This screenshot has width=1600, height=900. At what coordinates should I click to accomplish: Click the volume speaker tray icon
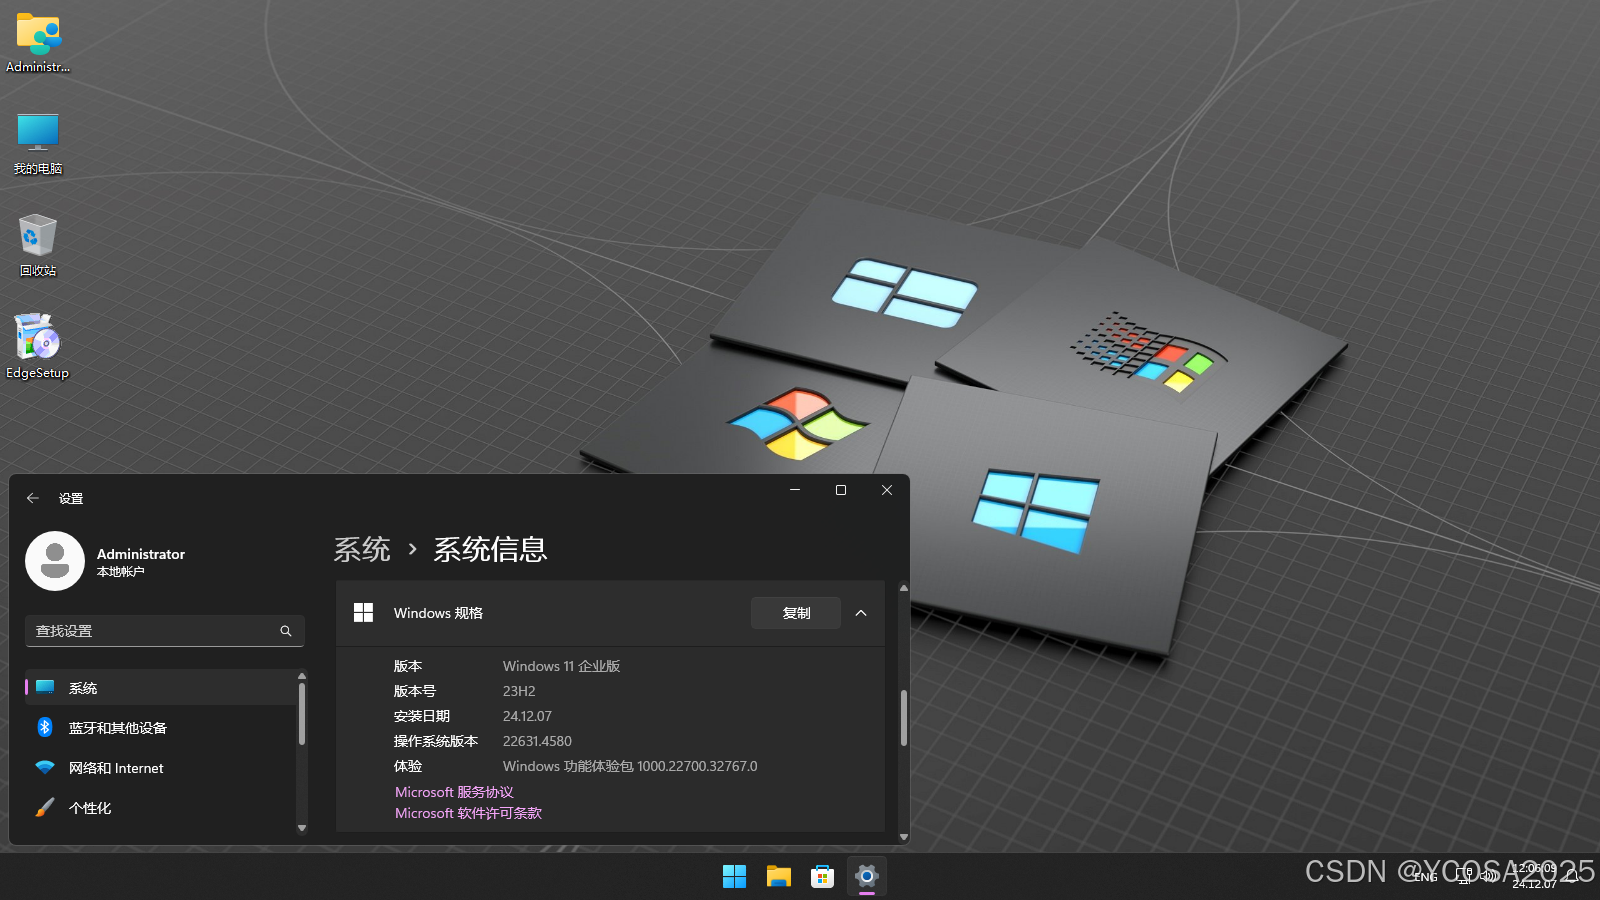(x=1489, y=876)
